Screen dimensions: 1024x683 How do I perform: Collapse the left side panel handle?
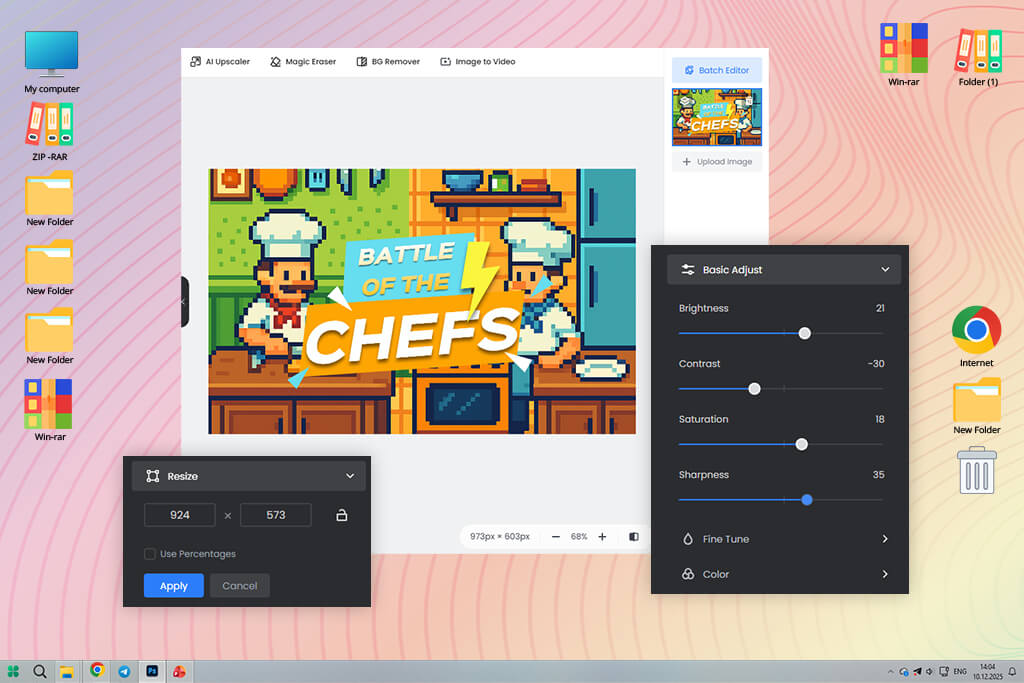tap(185, 302)
